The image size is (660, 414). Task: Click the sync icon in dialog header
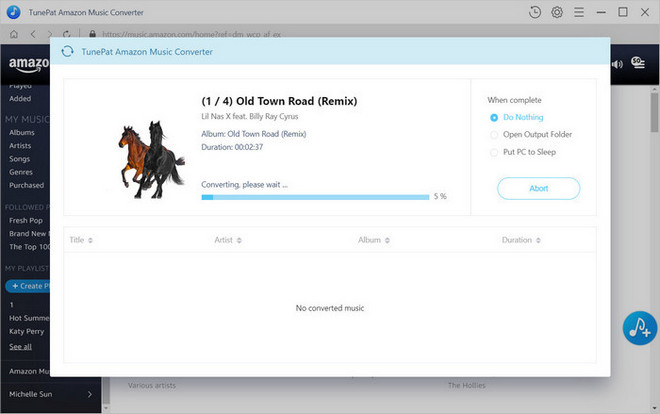click(67, 51)
